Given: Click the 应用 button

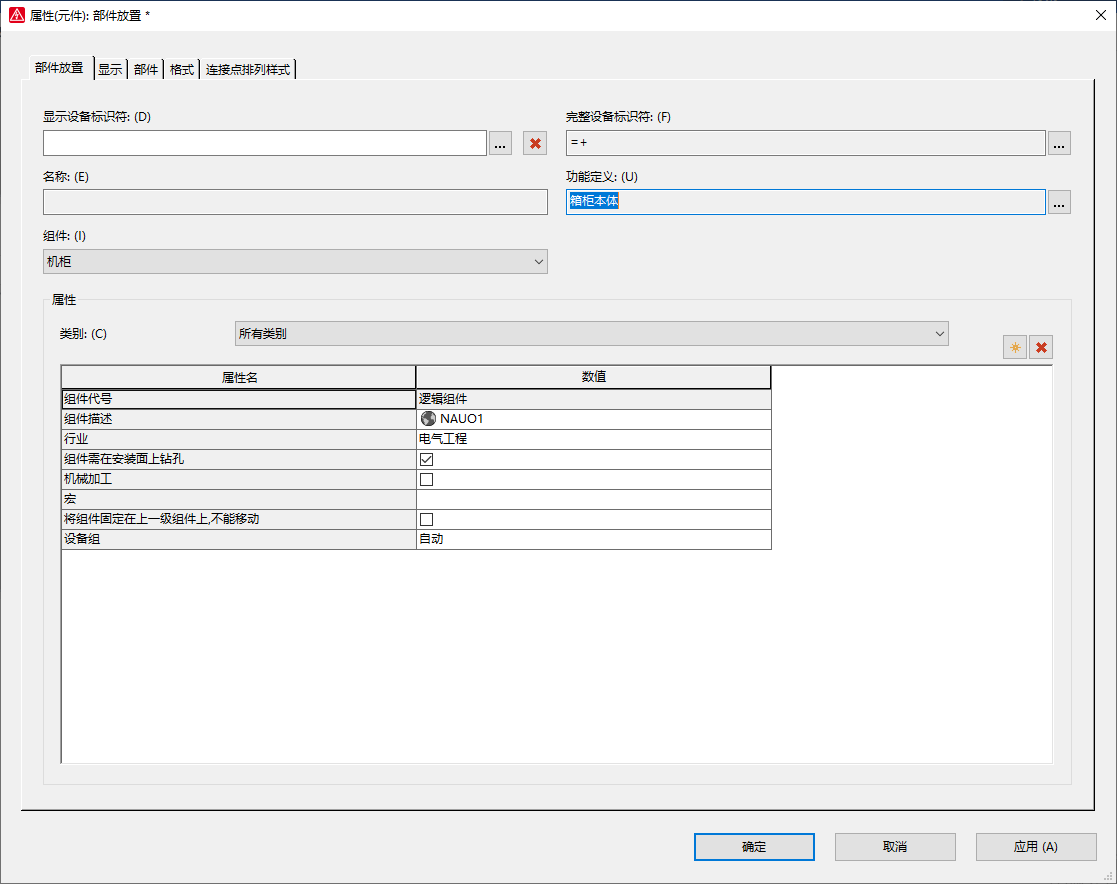Looking at the screenshot, I should [1035, 846].
